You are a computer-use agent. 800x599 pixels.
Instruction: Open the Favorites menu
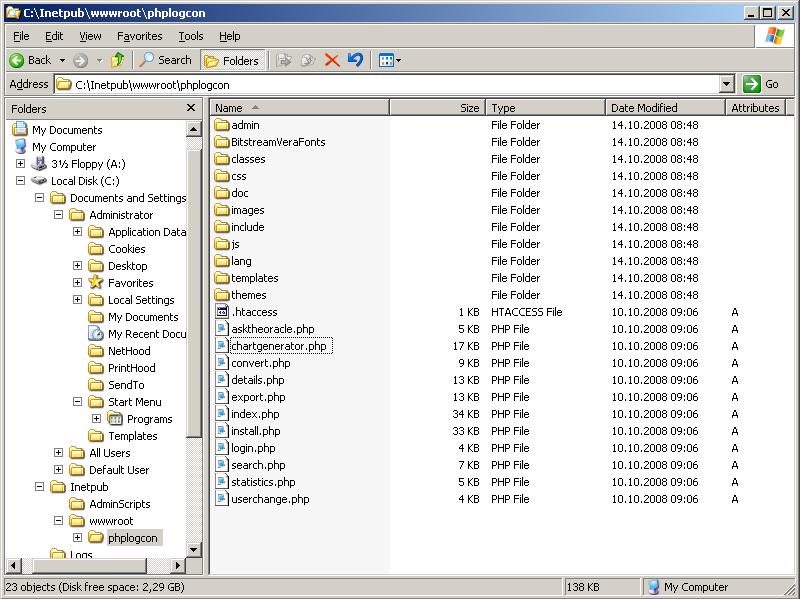(139, 36)
